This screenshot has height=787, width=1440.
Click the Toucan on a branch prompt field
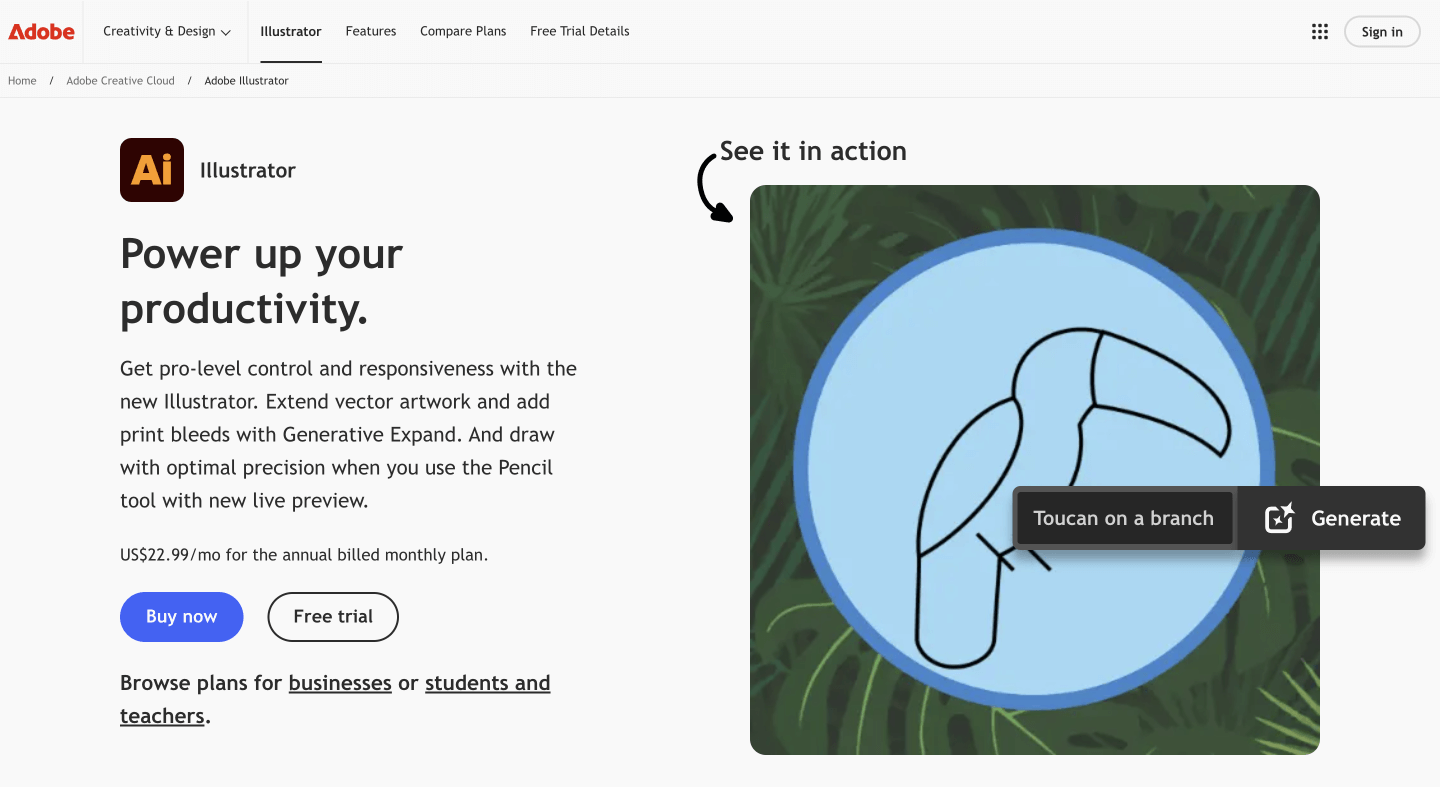1123,518
